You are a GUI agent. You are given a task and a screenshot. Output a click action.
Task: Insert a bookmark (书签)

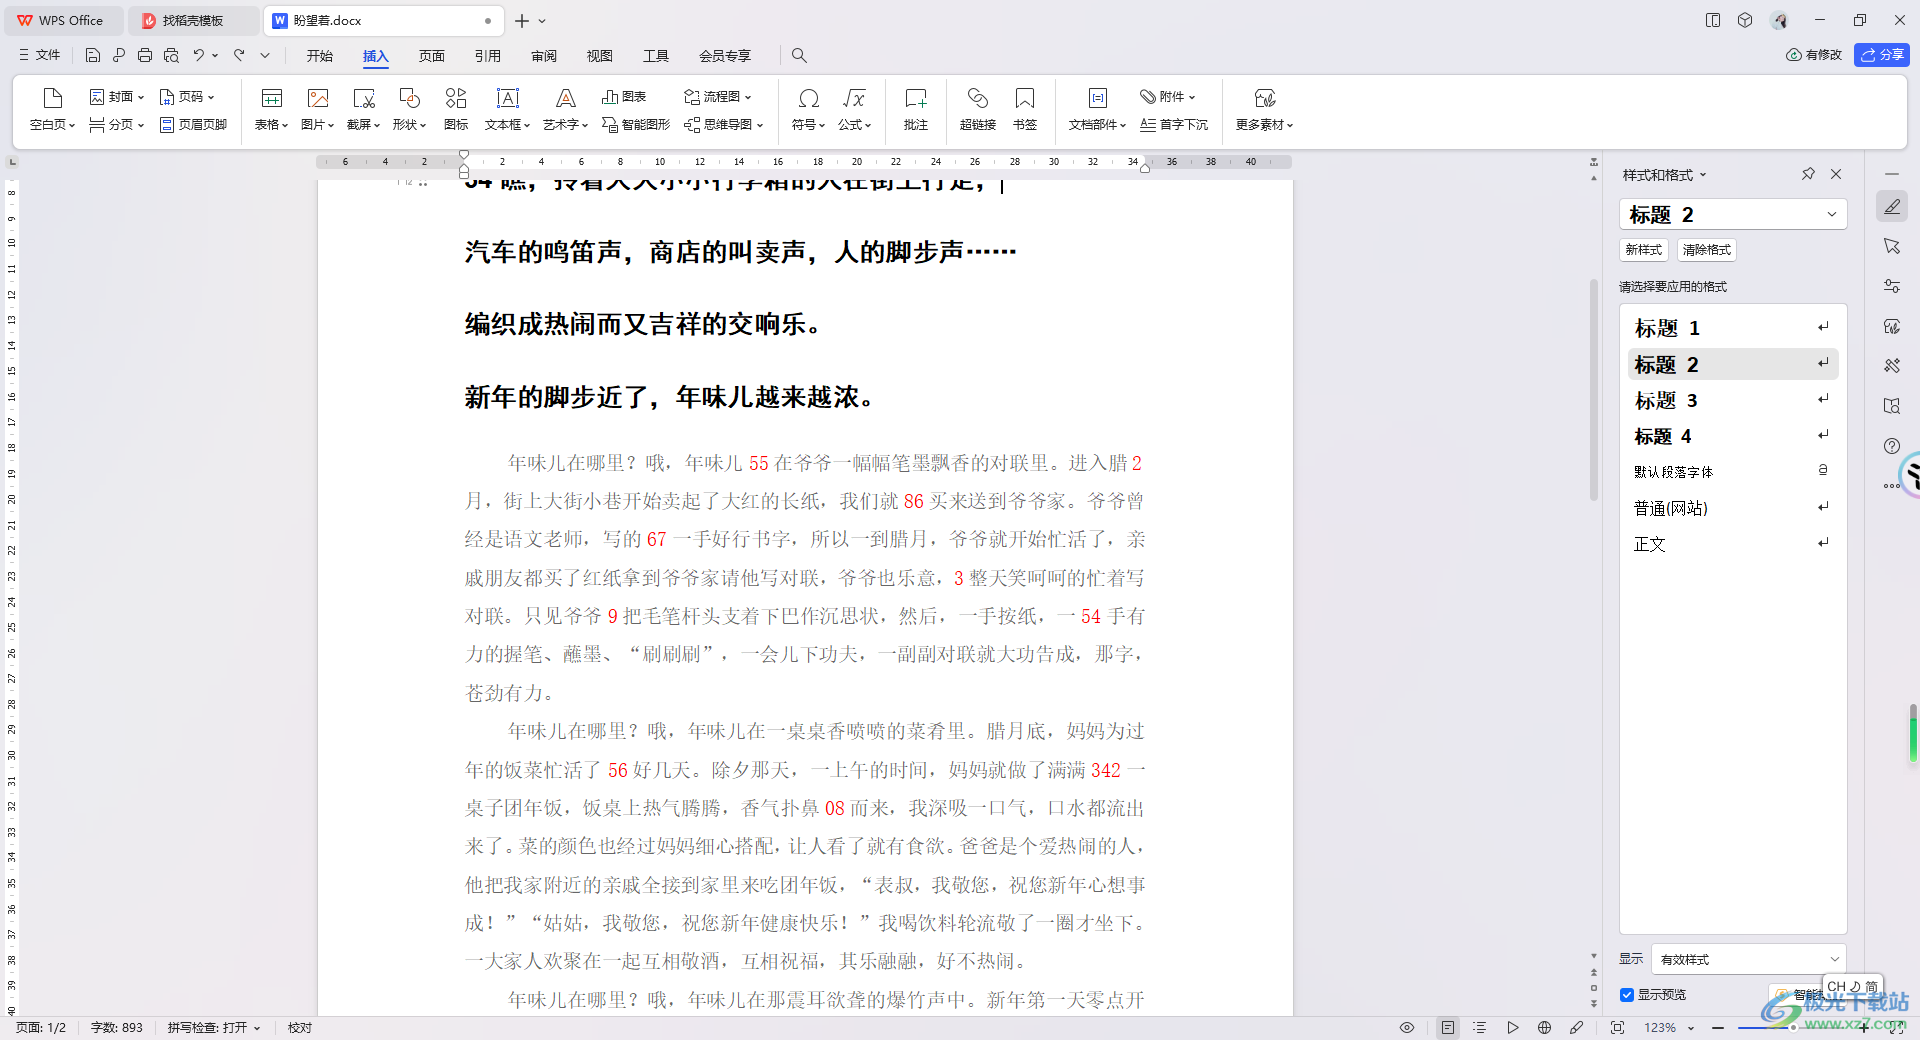[x=1025, y=109]
